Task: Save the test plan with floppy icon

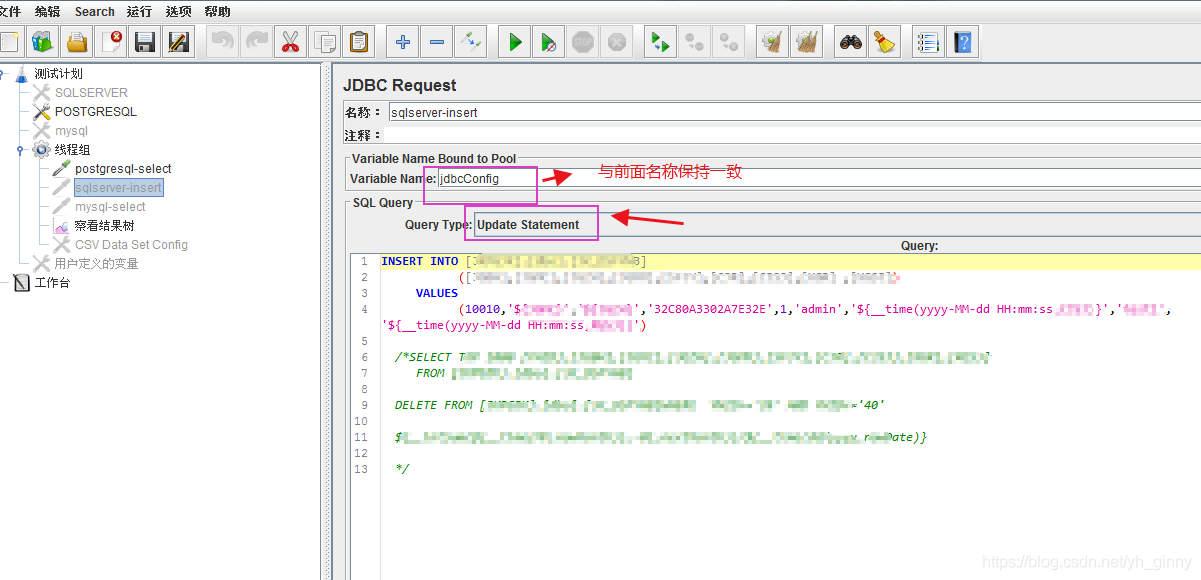Action: pyautogui.click(x=145, y=42)
